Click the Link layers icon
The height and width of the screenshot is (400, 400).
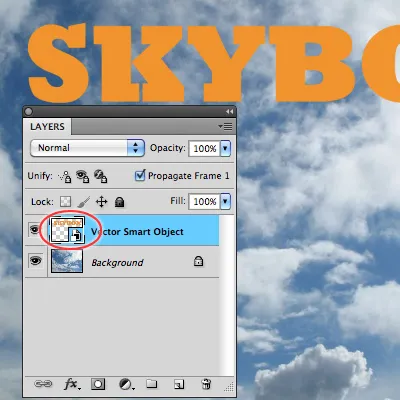[43, 384]
